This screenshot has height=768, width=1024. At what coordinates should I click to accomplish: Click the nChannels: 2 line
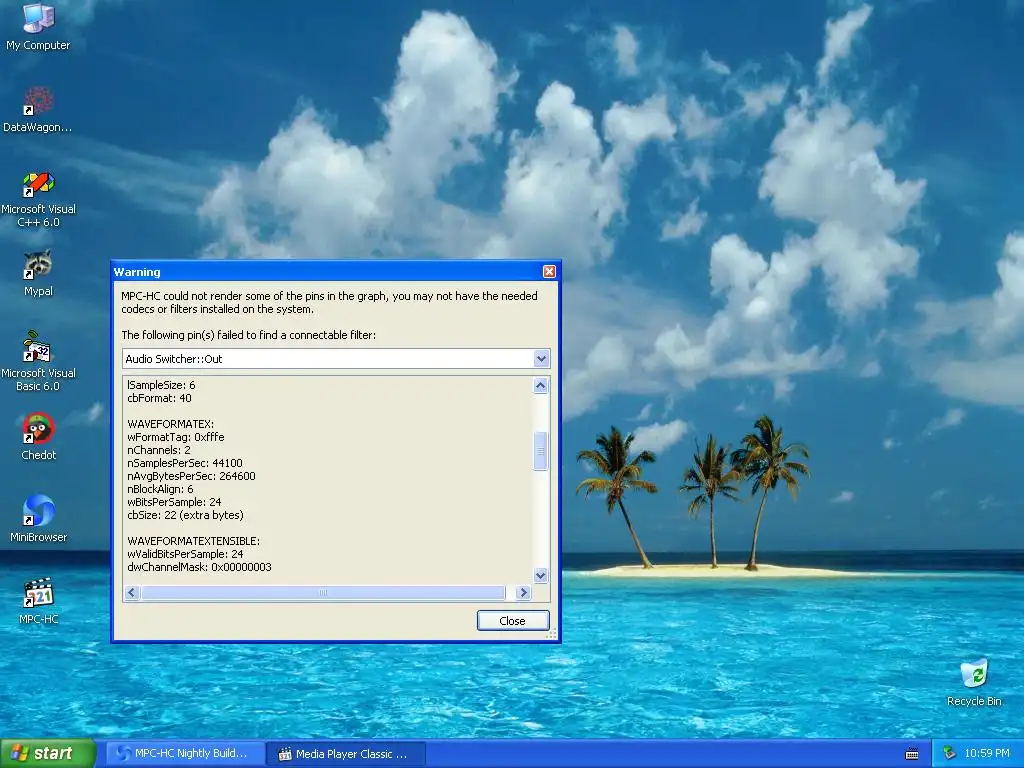159,450
